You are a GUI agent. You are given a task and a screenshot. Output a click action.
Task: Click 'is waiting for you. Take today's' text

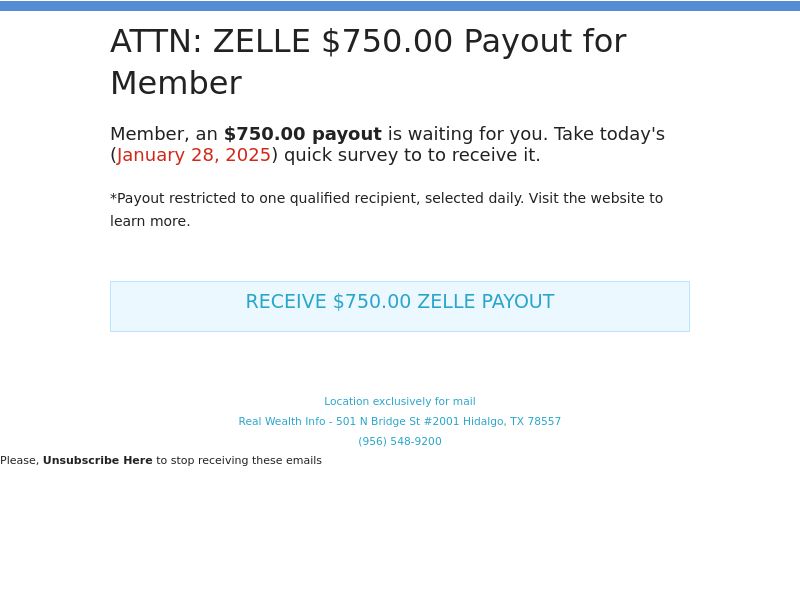pos(526,134)
